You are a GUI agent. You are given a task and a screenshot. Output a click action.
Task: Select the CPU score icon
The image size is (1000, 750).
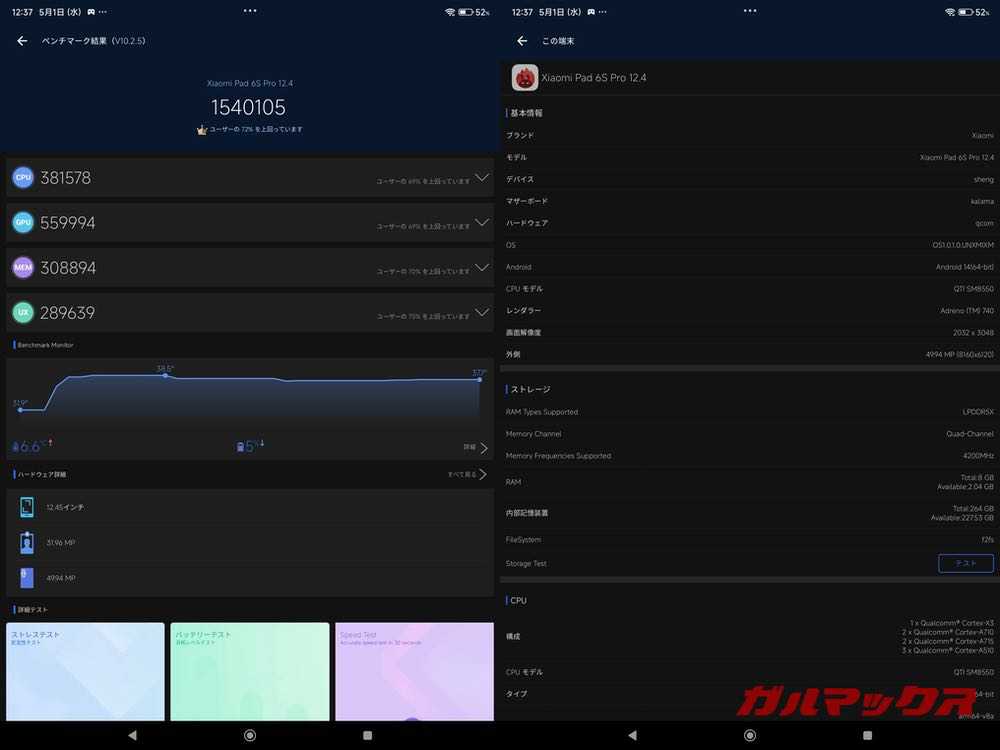click(x=22, y=177)
